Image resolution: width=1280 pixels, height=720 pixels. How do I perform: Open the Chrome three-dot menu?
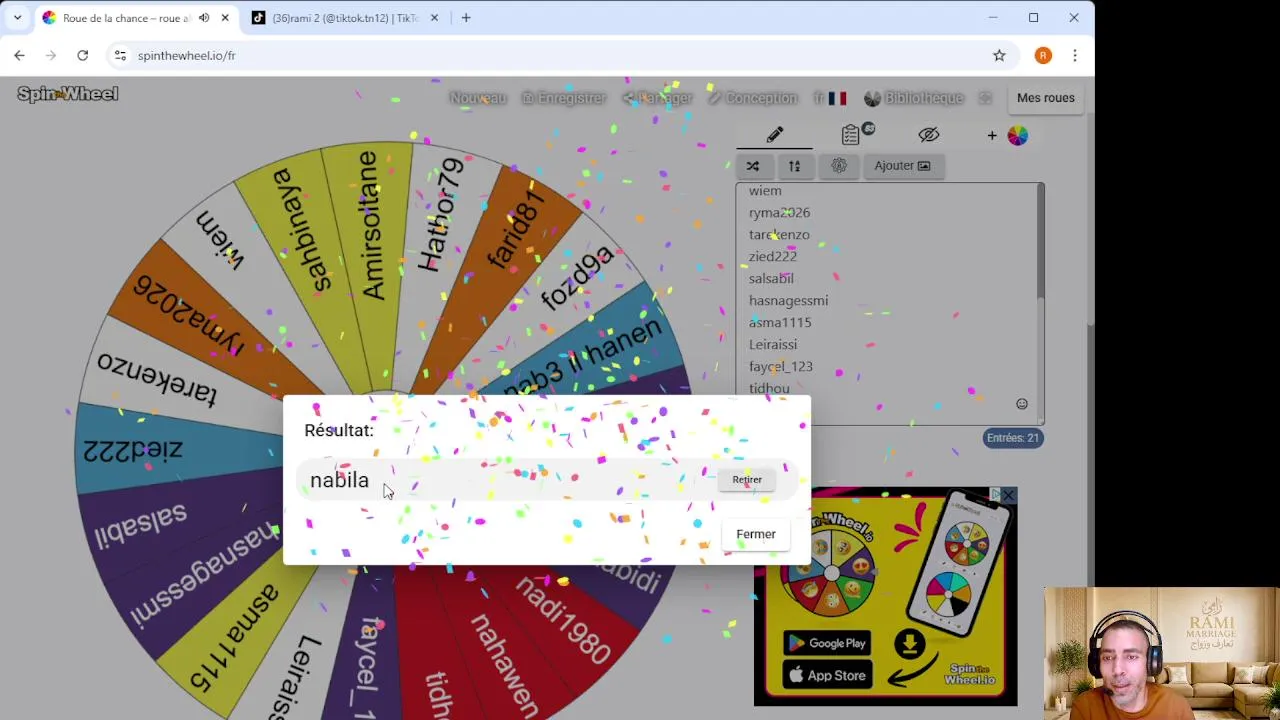point(1075,56)
